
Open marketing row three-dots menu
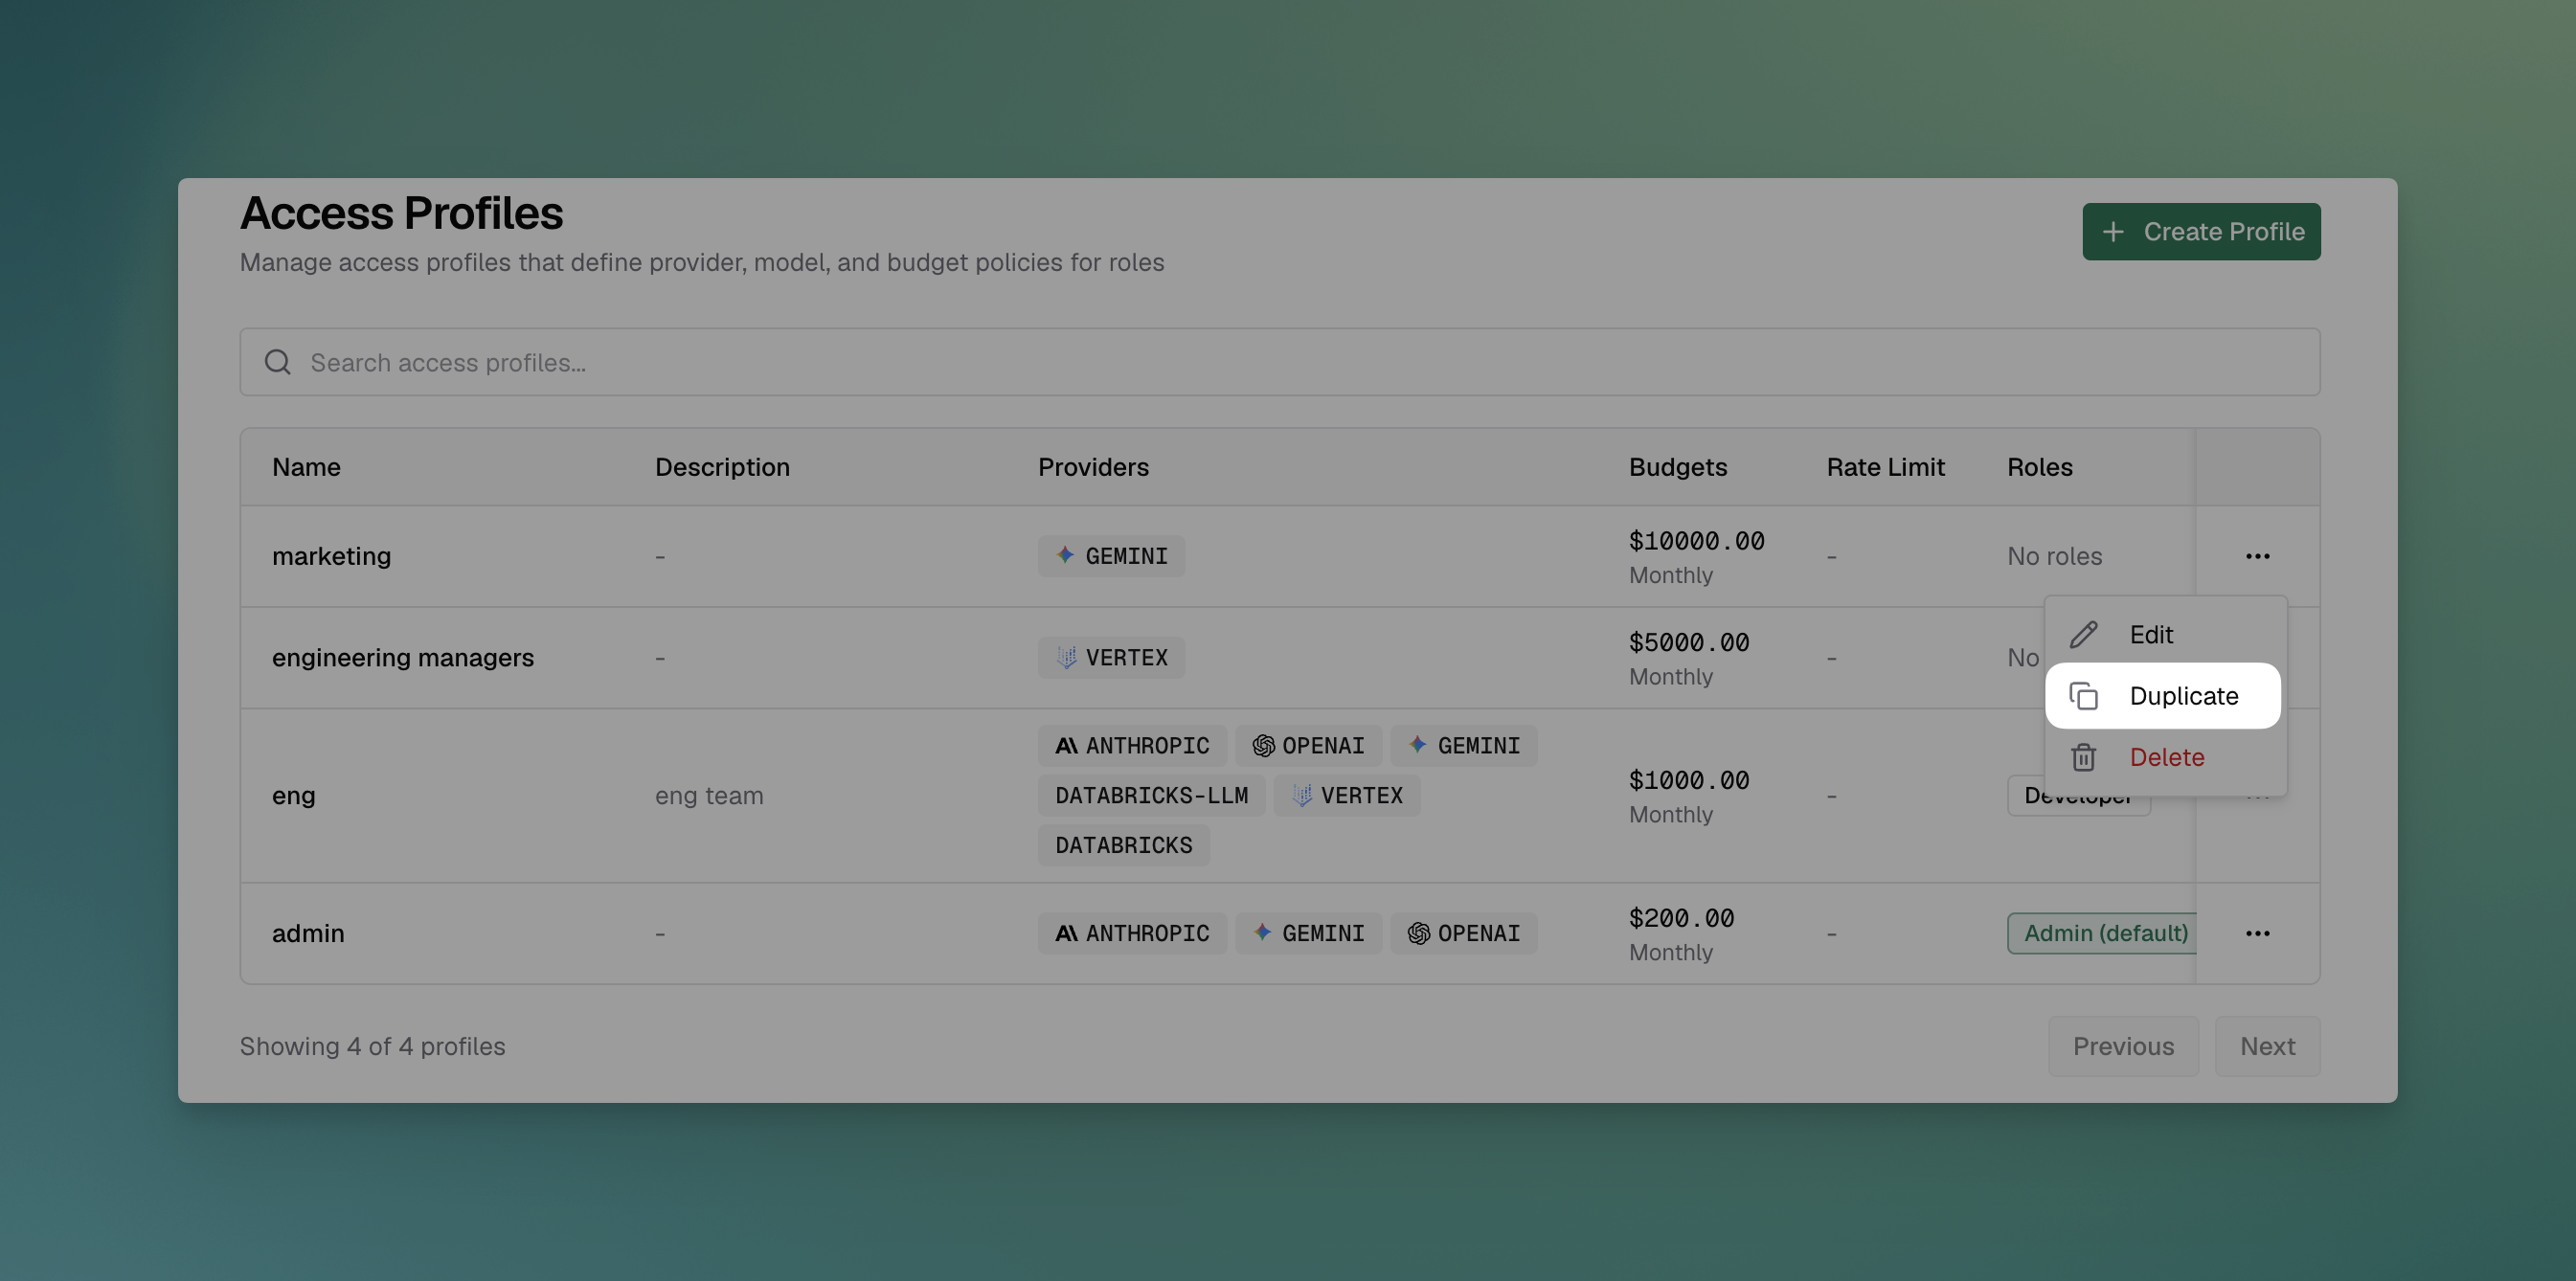(2257, 556)
